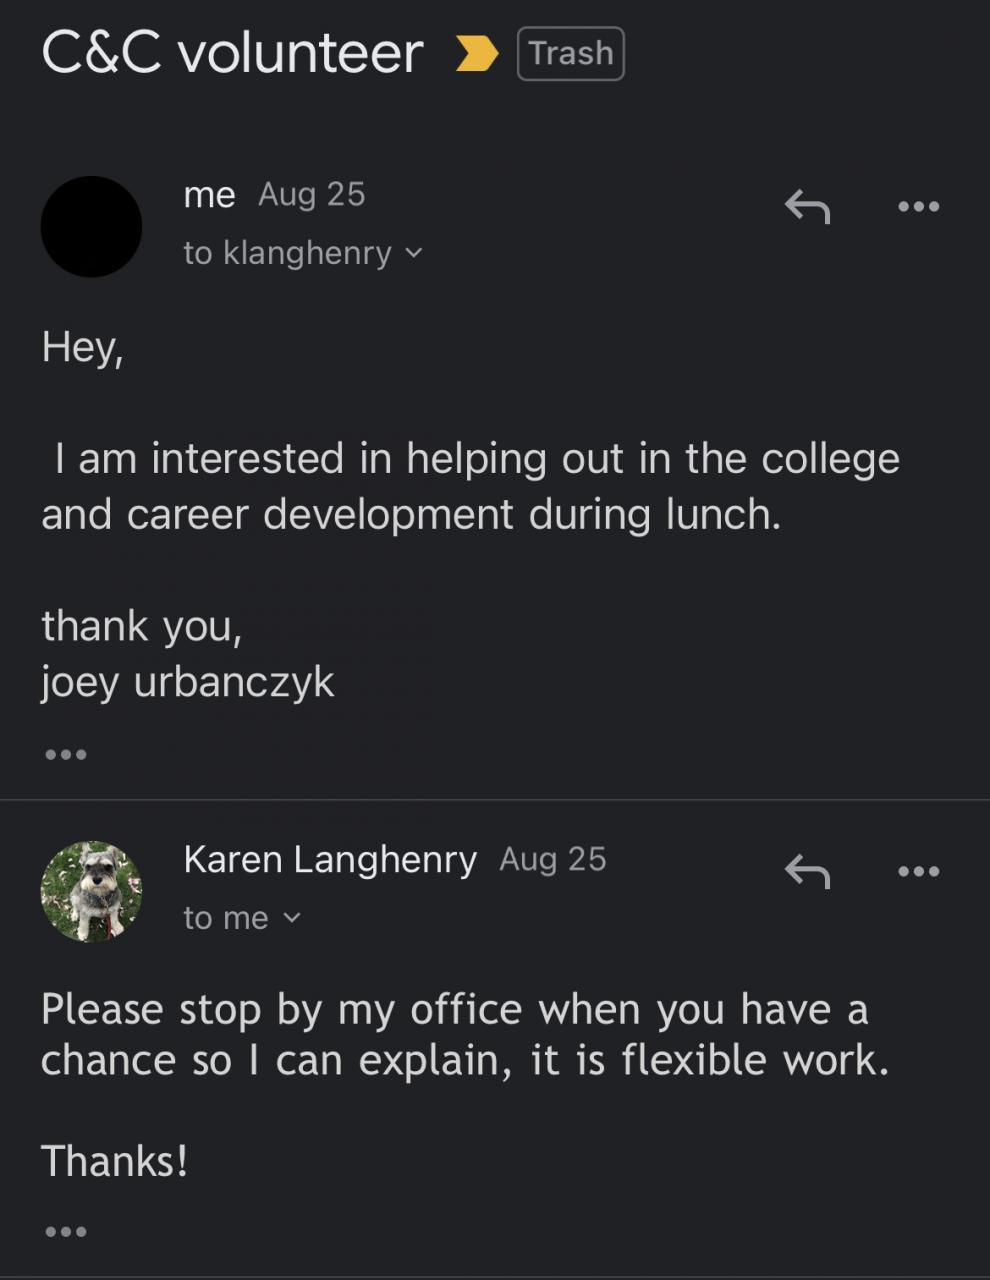Tap the black sender avatar circle

click(x=91, y=226)
